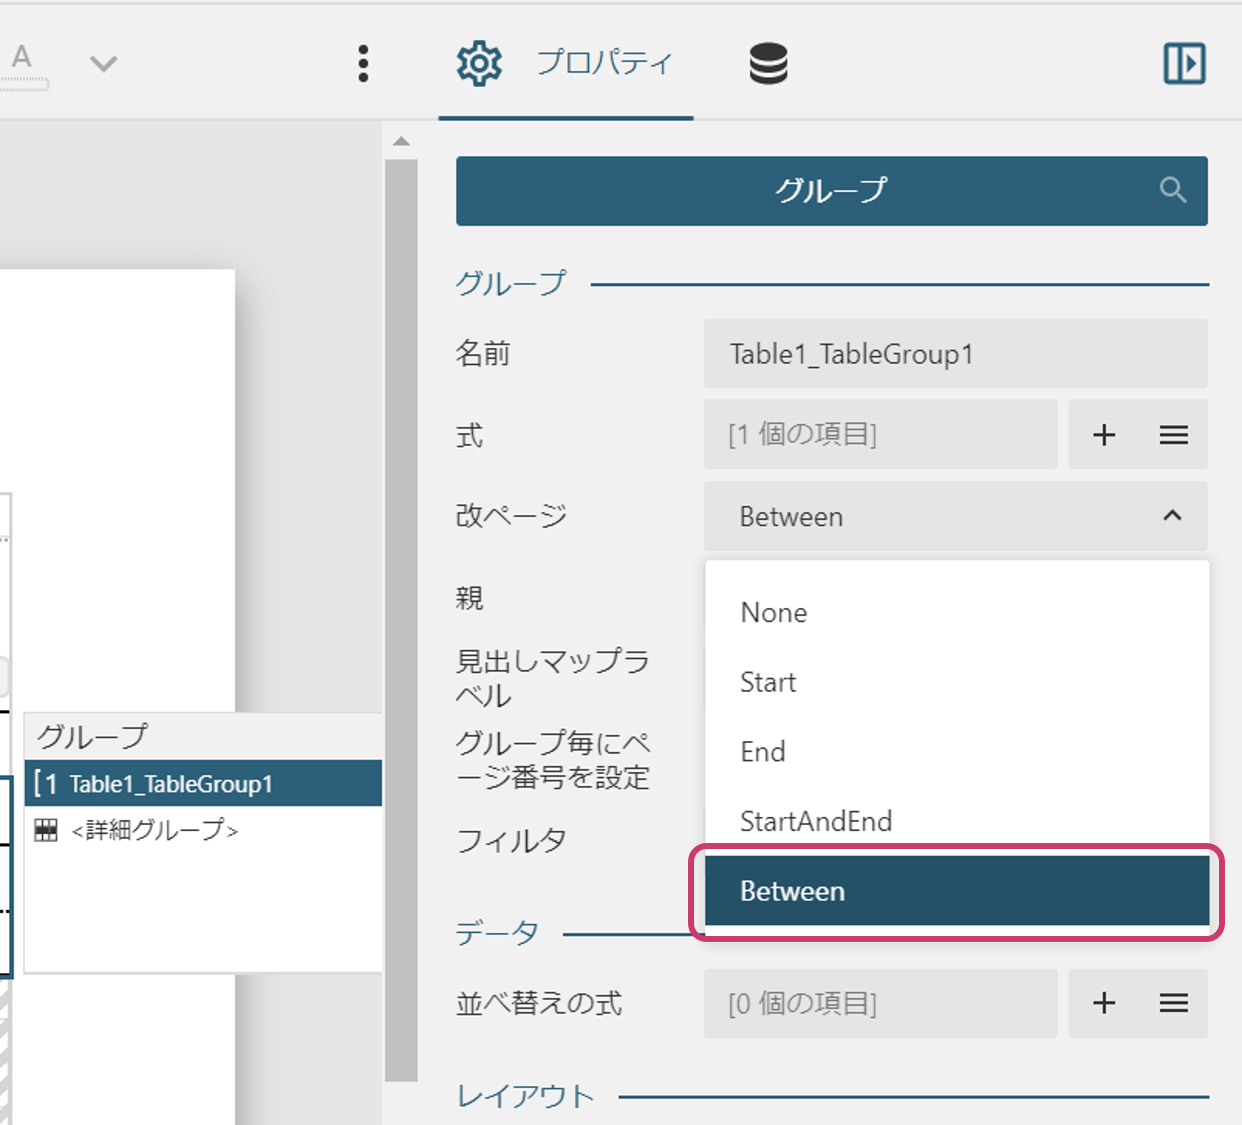The height and width of the screenshot is (1125, 1242).
Task: Click the グループ section heading
Action: [510, 284]
